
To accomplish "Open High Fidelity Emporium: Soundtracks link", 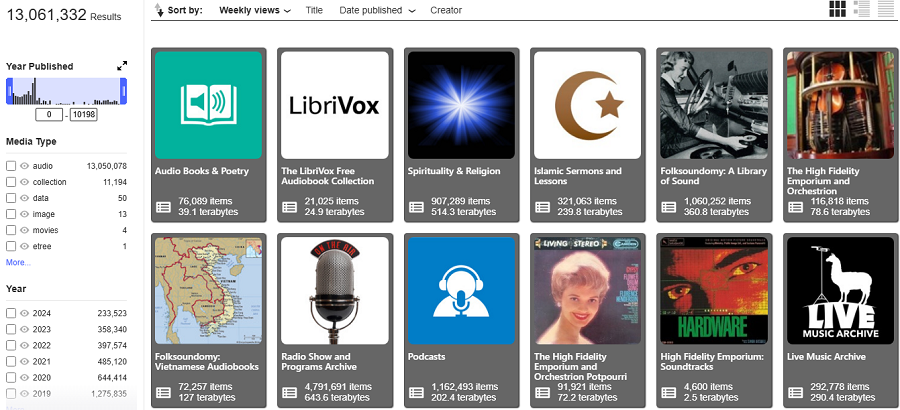I will 712,361.
